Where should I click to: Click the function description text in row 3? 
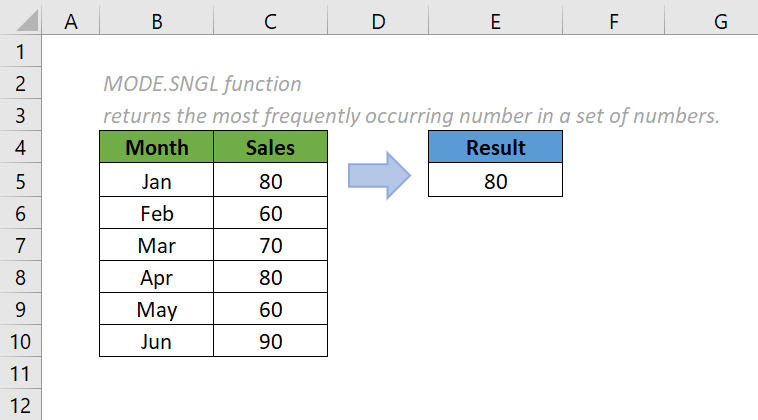point(410,116)
